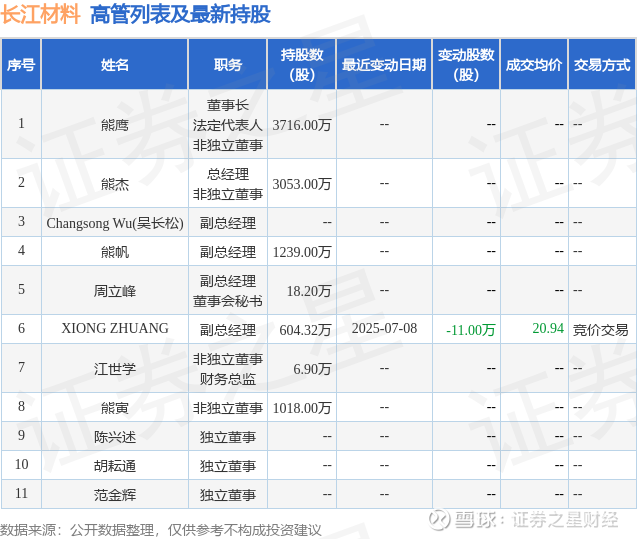
Task: Click the name 江世学
Action: pos(115,369)
